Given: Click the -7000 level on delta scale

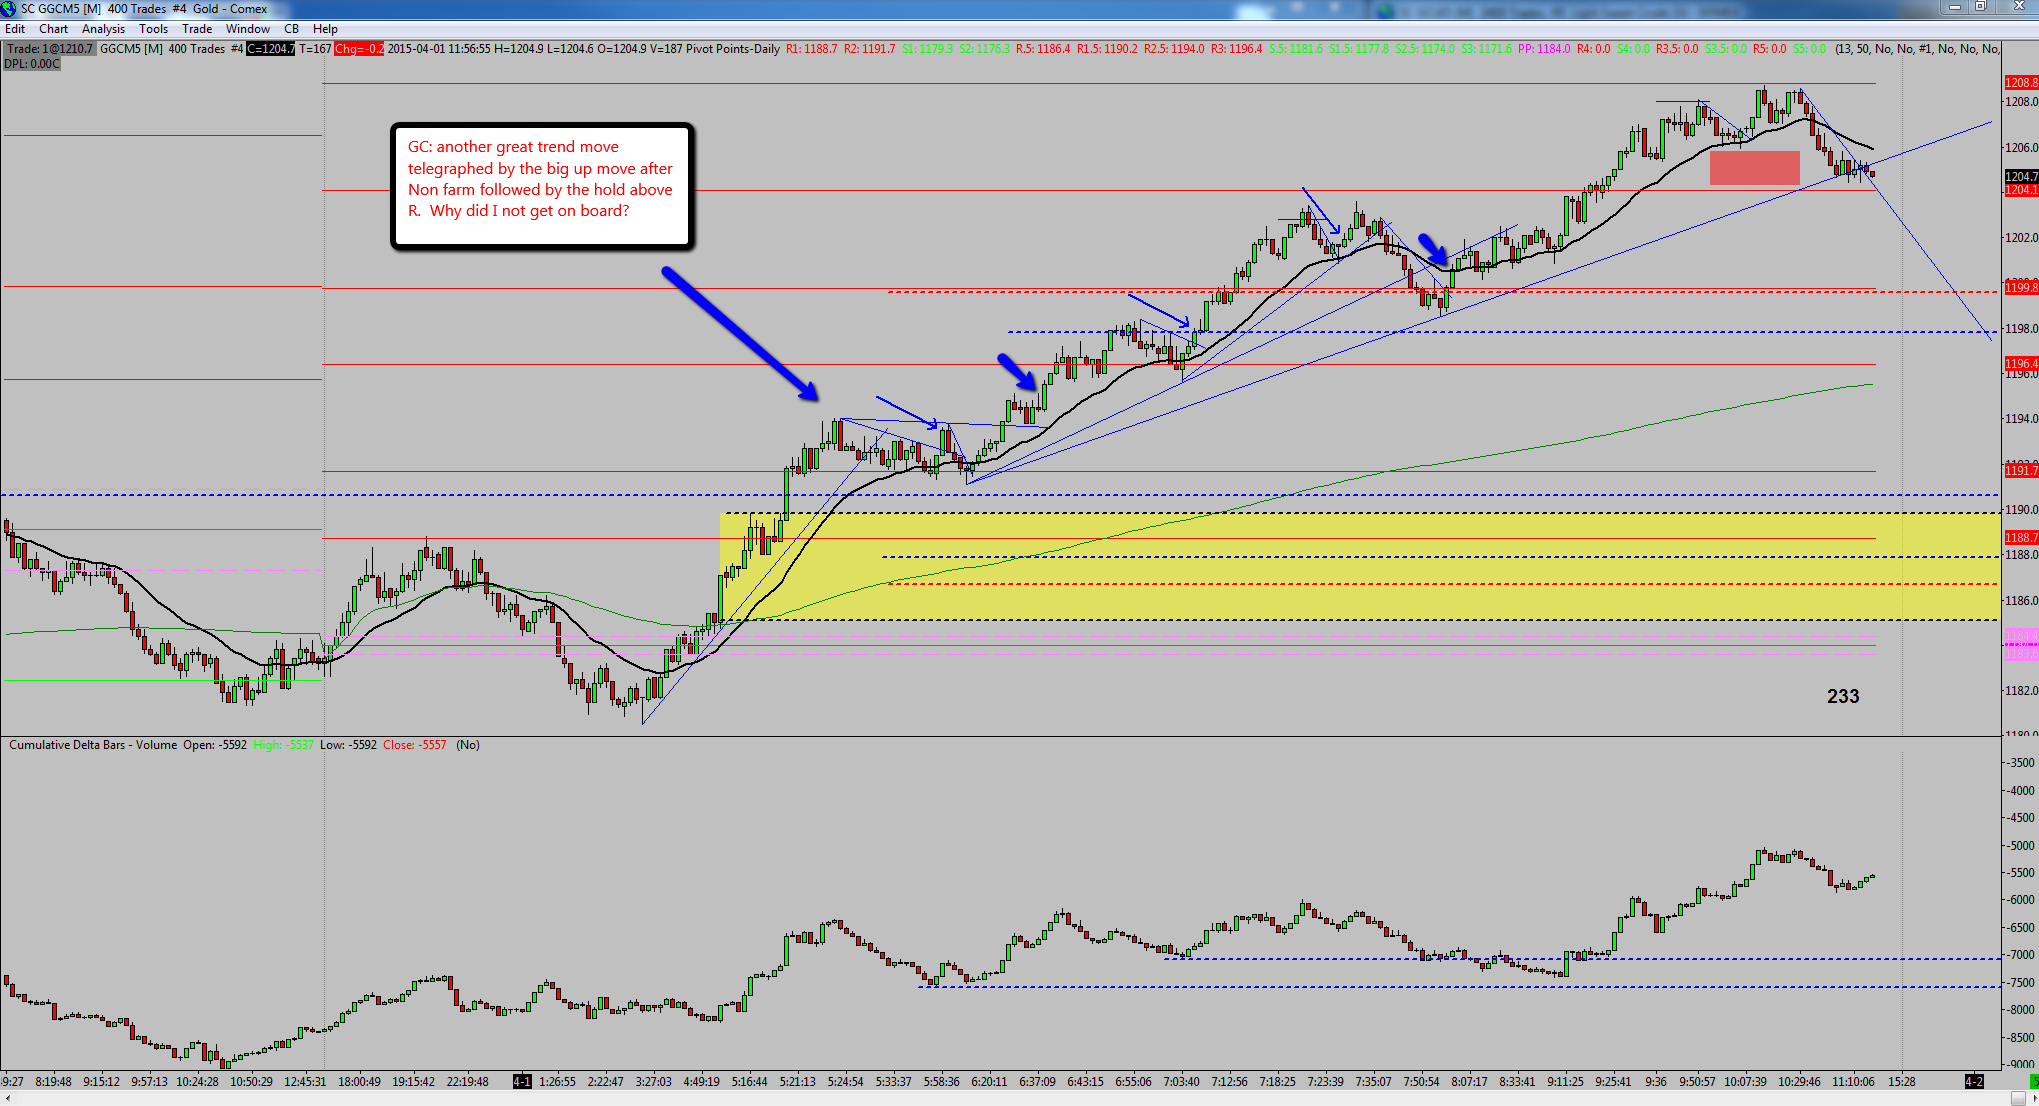Looking at the screenshot, I should pos(2021,955).
